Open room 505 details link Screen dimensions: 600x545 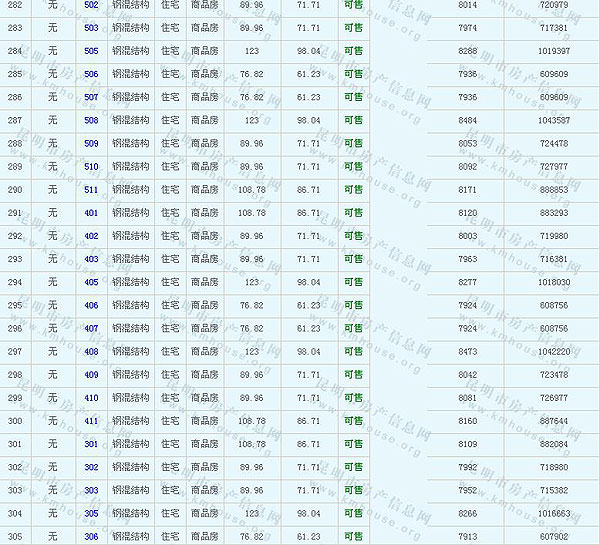(x=91, y=51)
